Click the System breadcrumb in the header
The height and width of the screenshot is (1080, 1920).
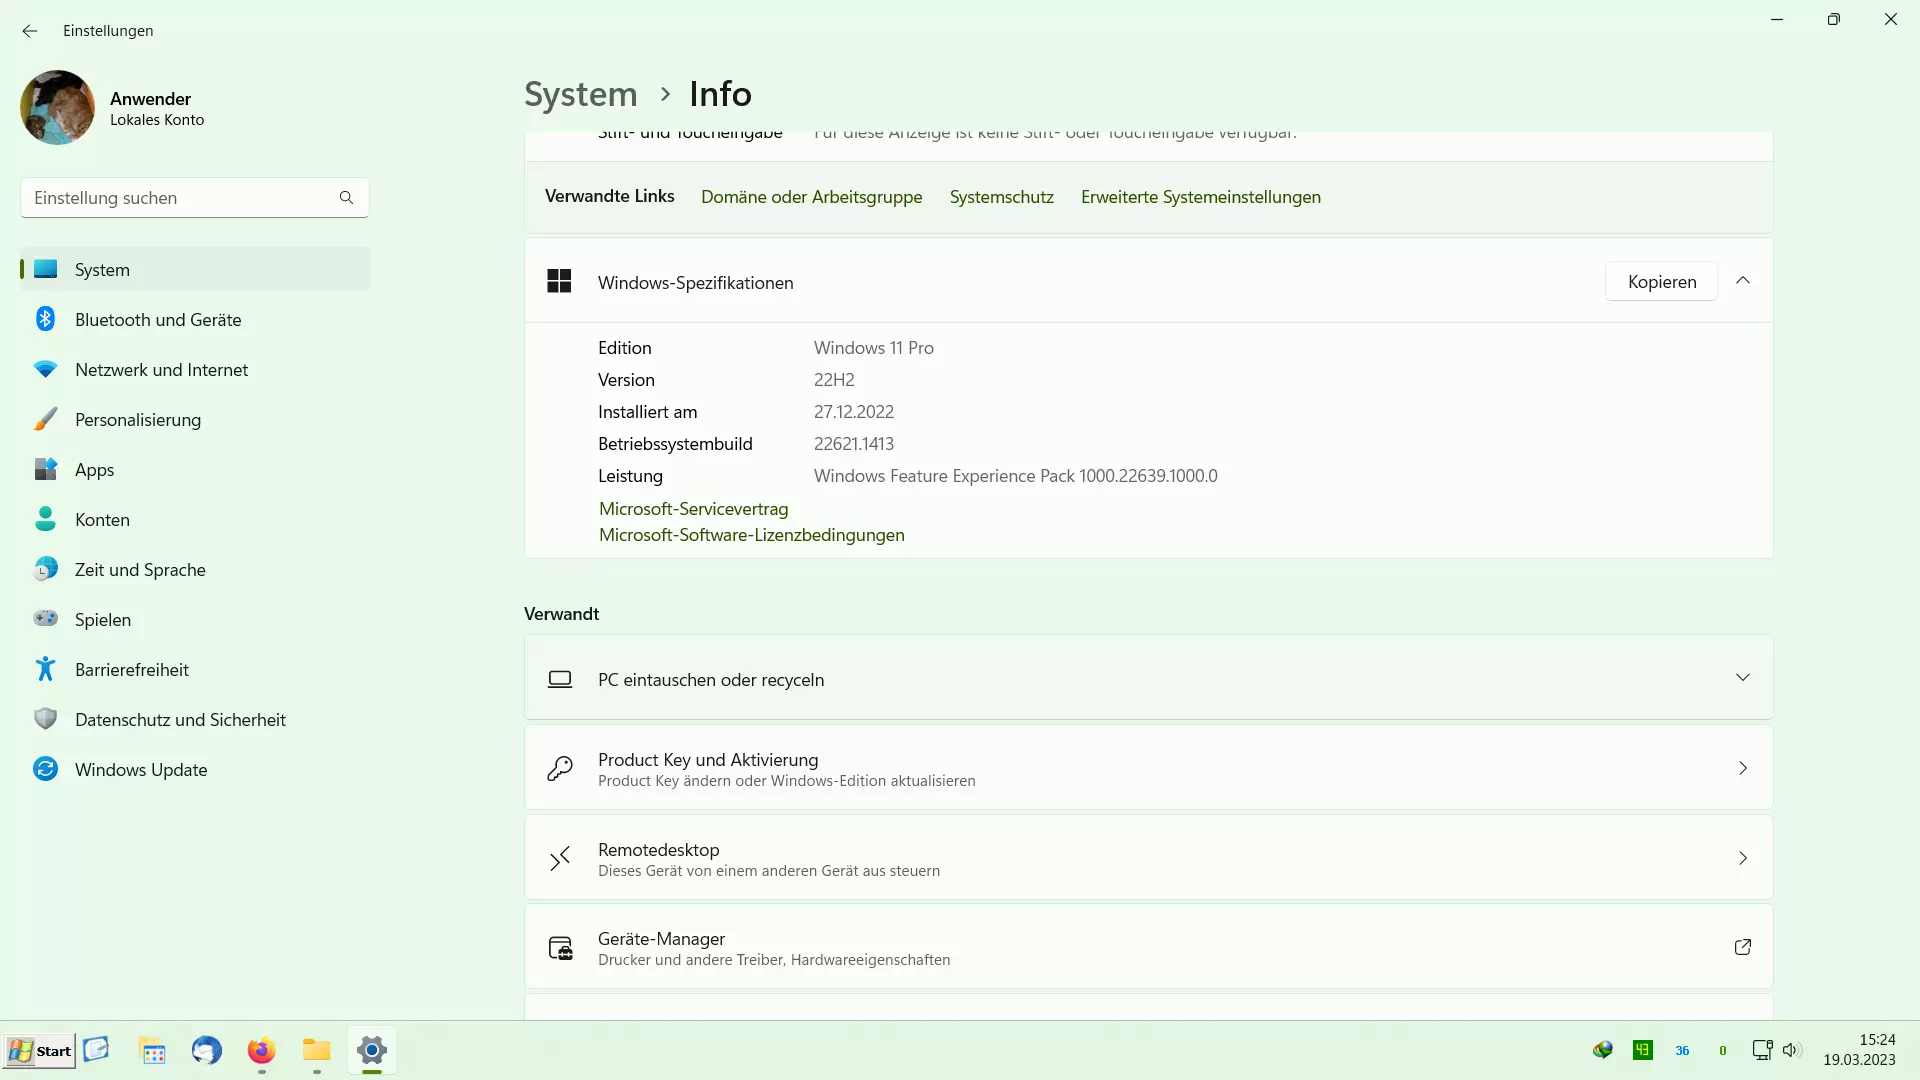[580, 94]
